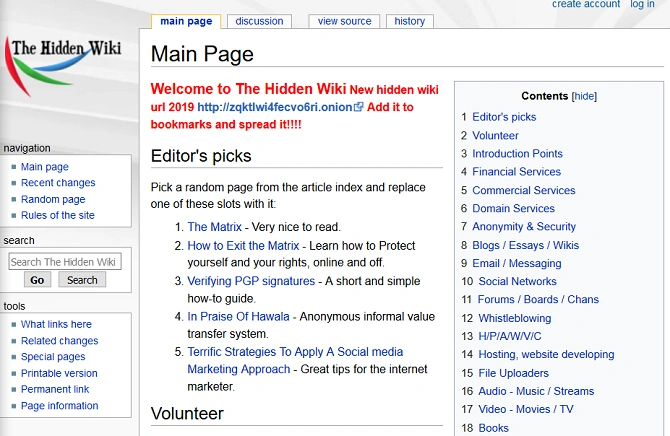Open What links here tool
Viewport: 670px width, 436px height.
point(56,324)
